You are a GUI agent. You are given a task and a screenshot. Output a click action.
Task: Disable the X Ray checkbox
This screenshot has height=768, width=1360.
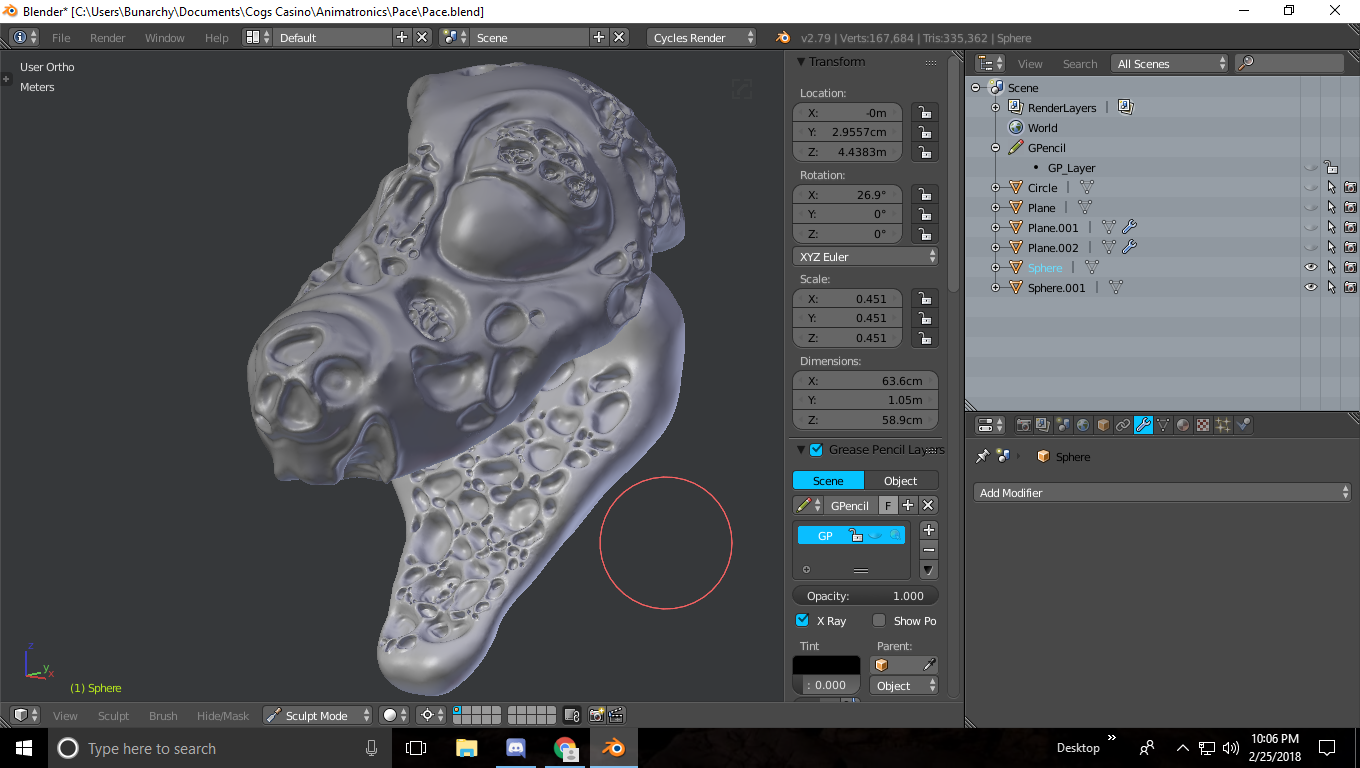[x=802, y=620]
